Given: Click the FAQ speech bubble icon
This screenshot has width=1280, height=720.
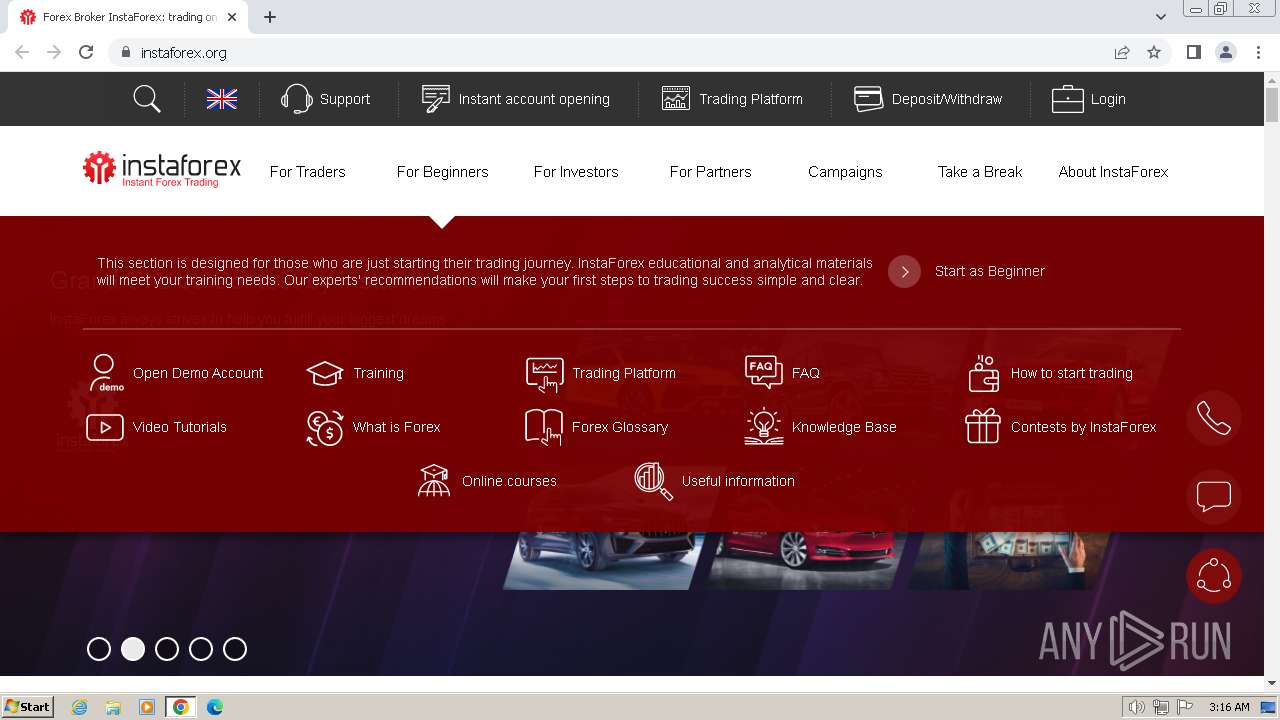Looking at the screenshot, I should tap(764, 372).
